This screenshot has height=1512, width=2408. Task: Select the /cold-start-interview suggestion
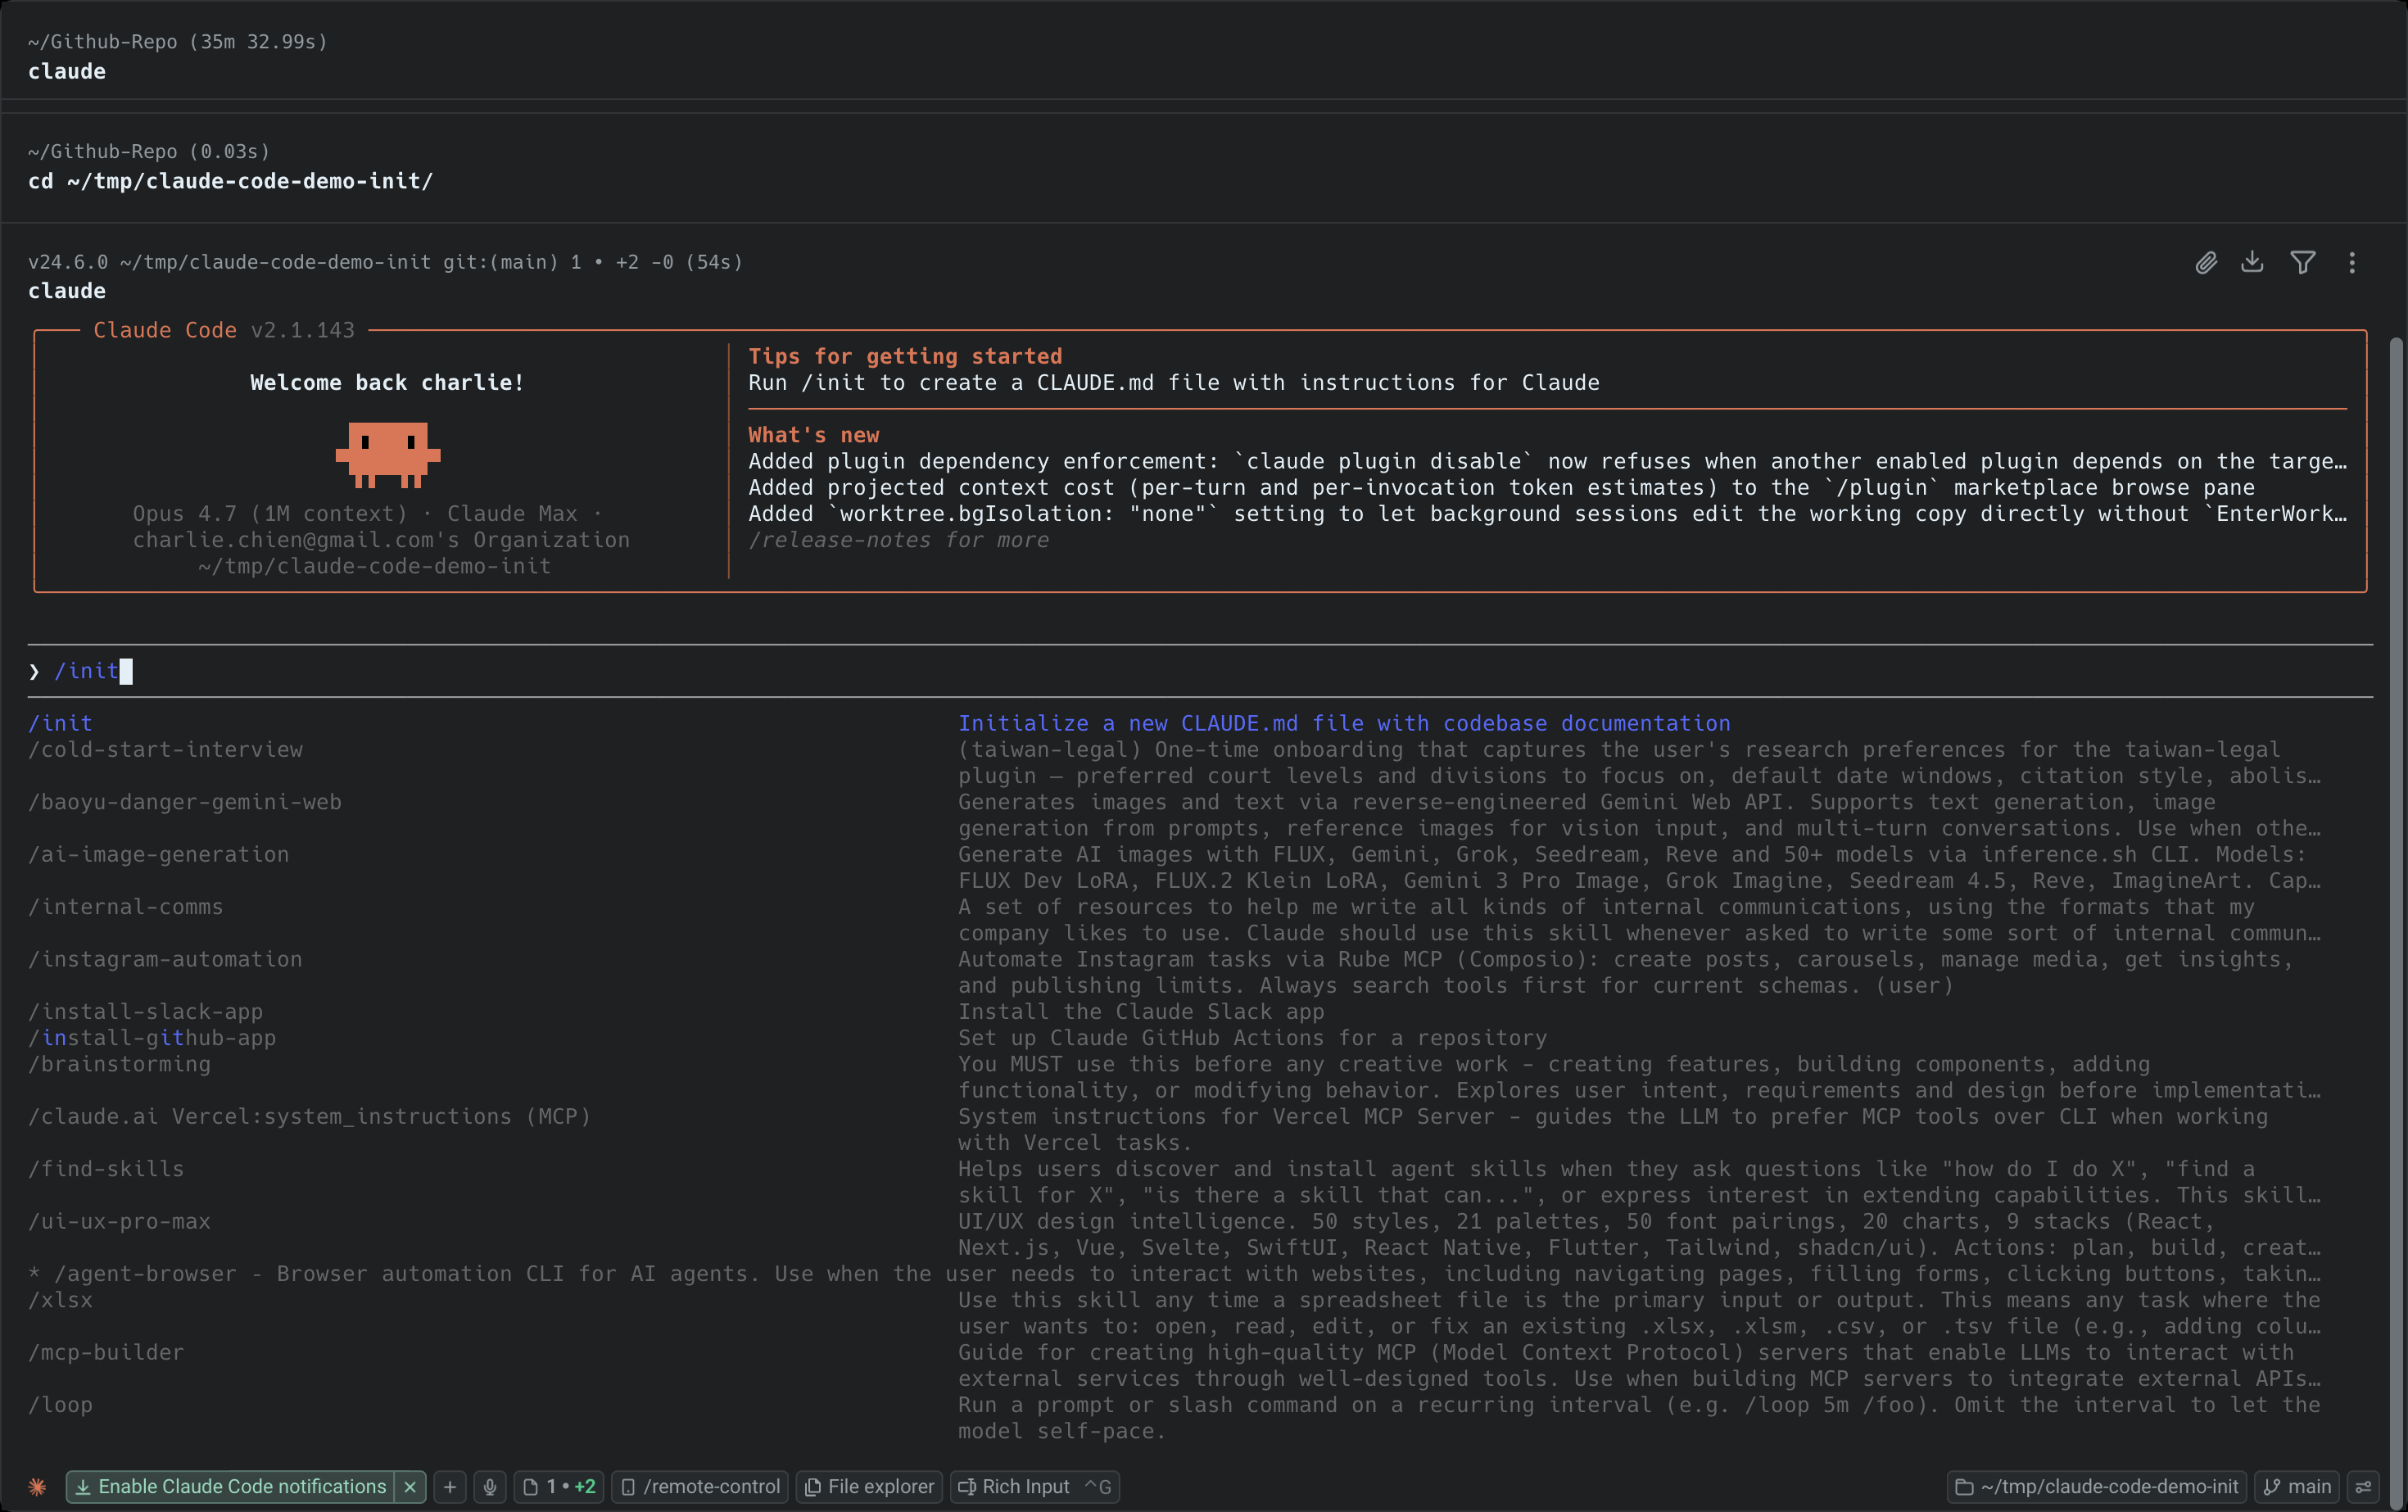165,749
